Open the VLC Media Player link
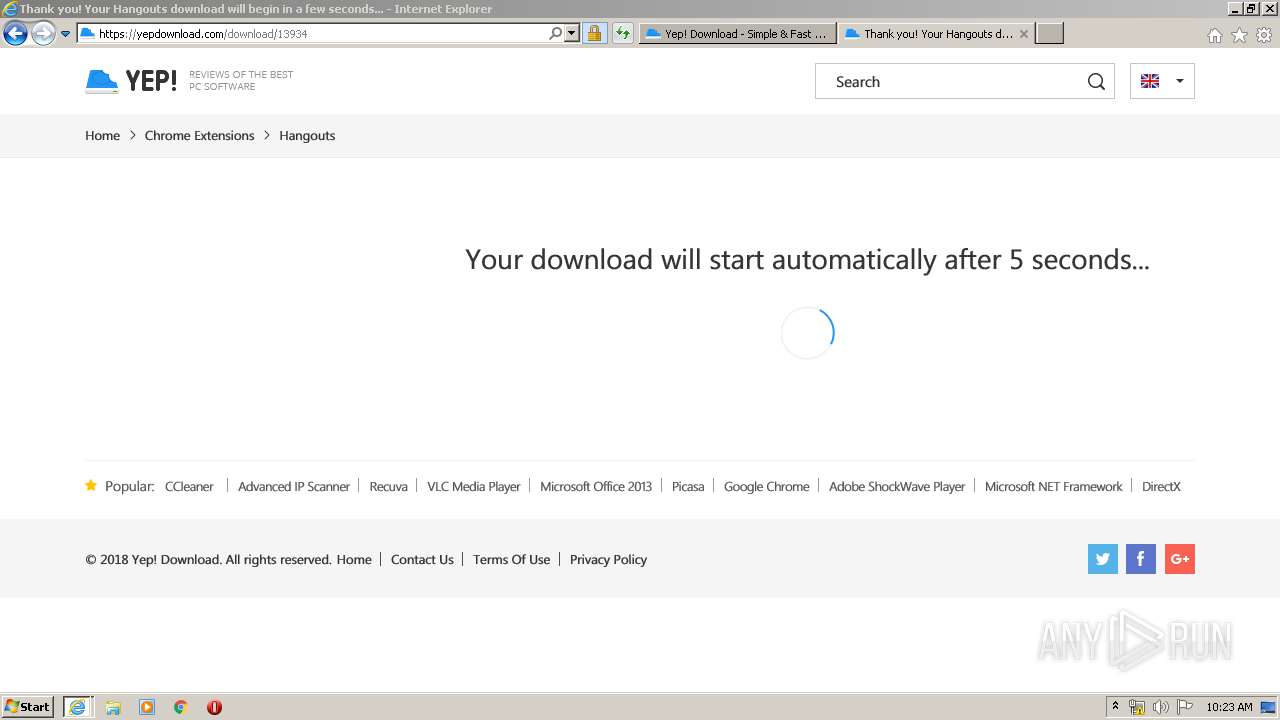Screen dimensions: 1280x720 point(474,486)
